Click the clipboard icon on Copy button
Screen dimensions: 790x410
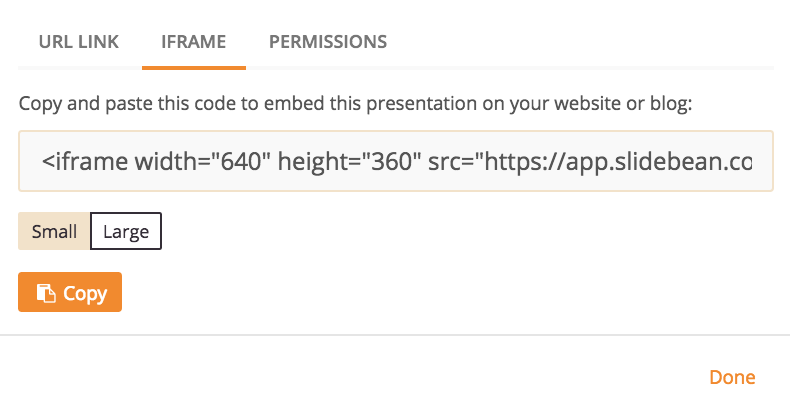46,293
